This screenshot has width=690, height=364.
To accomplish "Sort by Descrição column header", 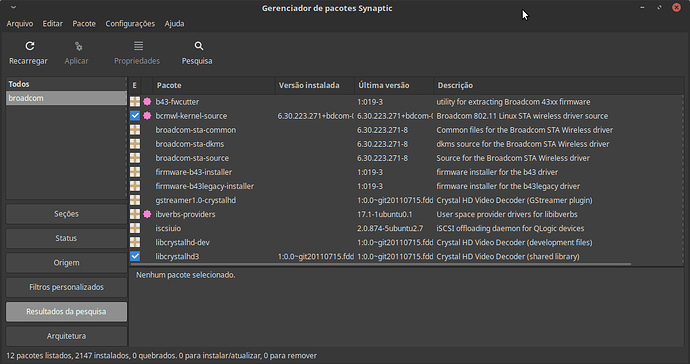I will coord(559,85).
